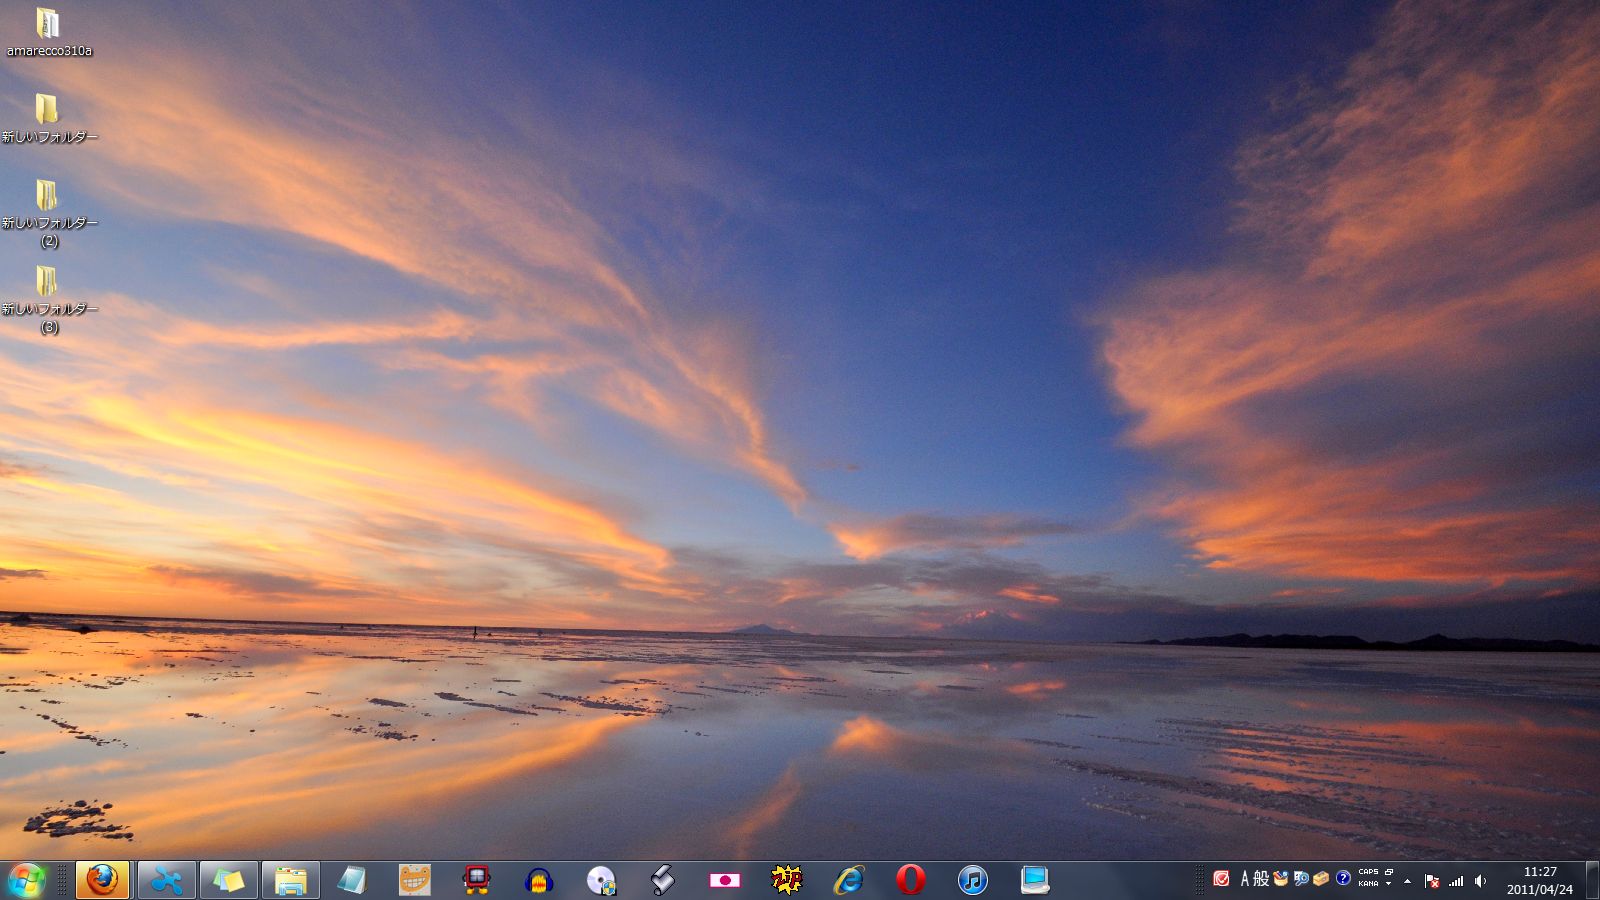This screenshot has width=1600, height=900.
Task: Toggle CAPS lock on the language bar
Action: (x=1368, y=872)
